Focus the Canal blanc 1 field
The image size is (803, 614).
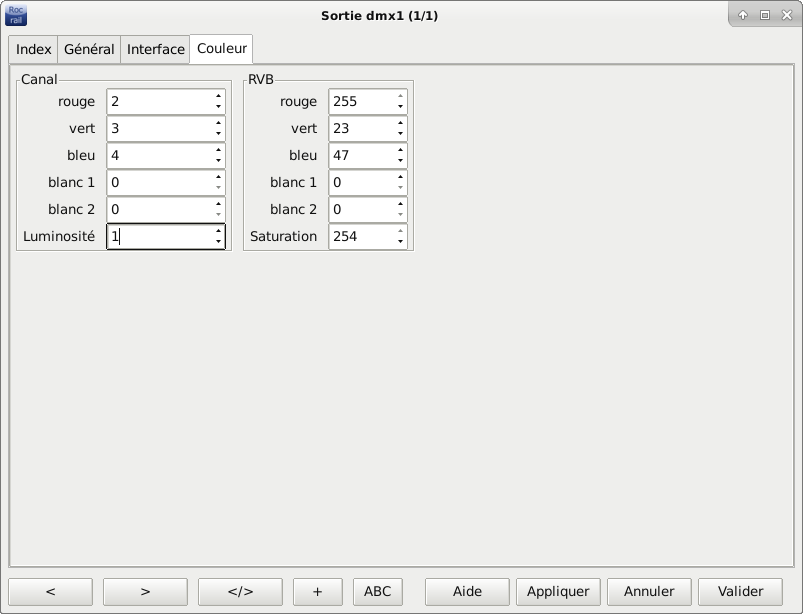(158, 182)
